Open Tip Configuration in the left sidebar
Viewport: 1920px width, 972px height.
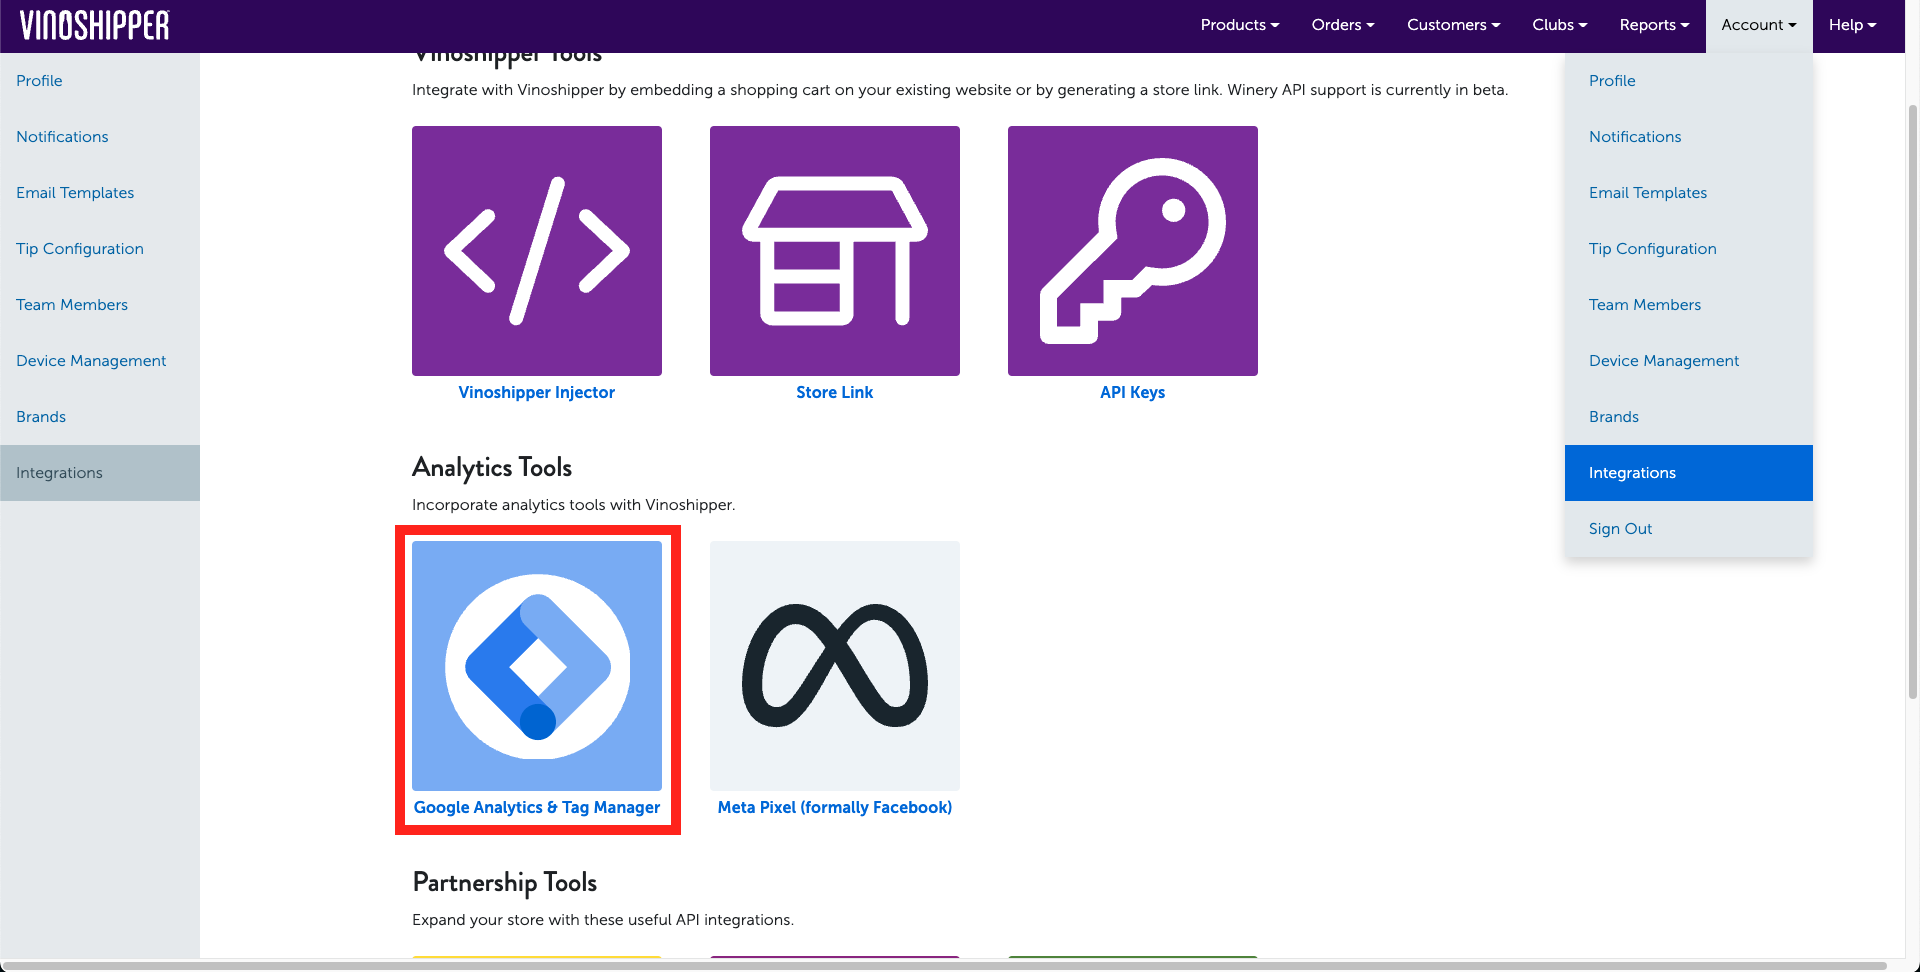tap(100, 249)
